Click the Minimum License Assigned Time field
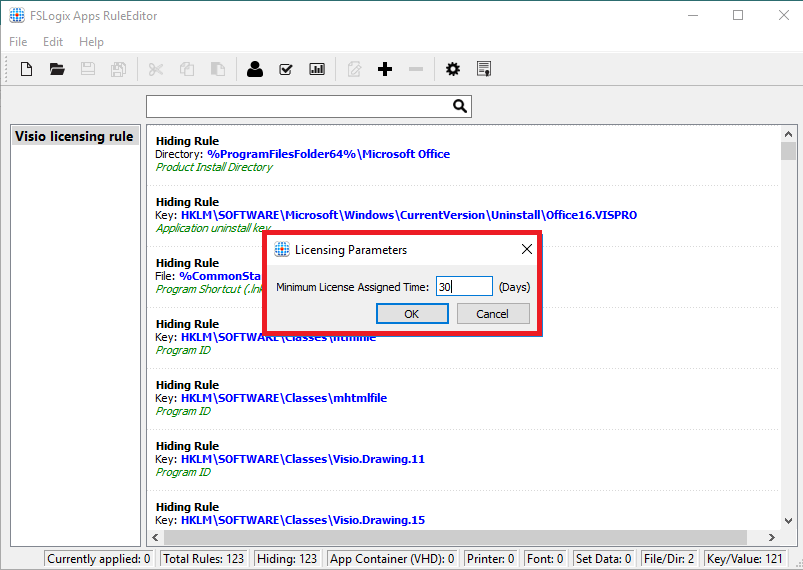Image resolution: width=803 pixels, height=570 pixels. [x=464, y=286]
